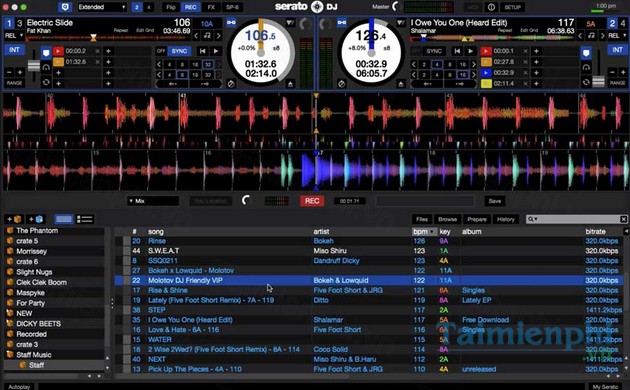Click right deck beat-link chain icon
The width and height of the screenshot is (630, 390).
coord(342,22)
